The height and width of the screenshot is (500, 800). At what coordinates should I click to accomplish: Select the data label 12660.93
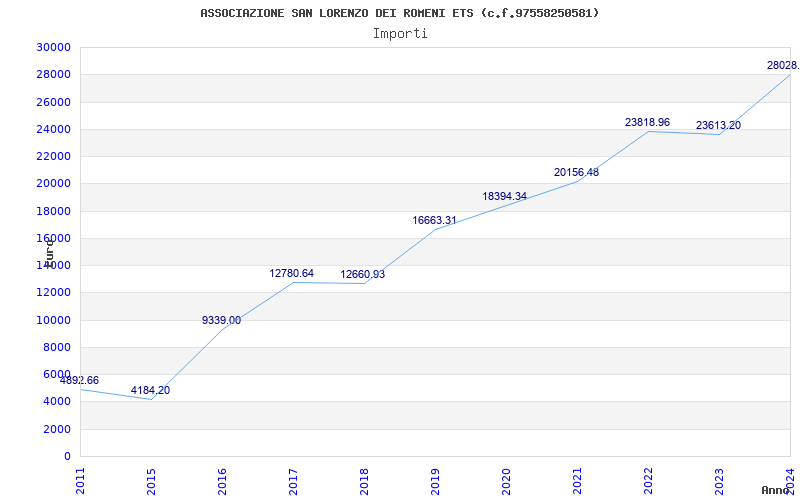363,274
